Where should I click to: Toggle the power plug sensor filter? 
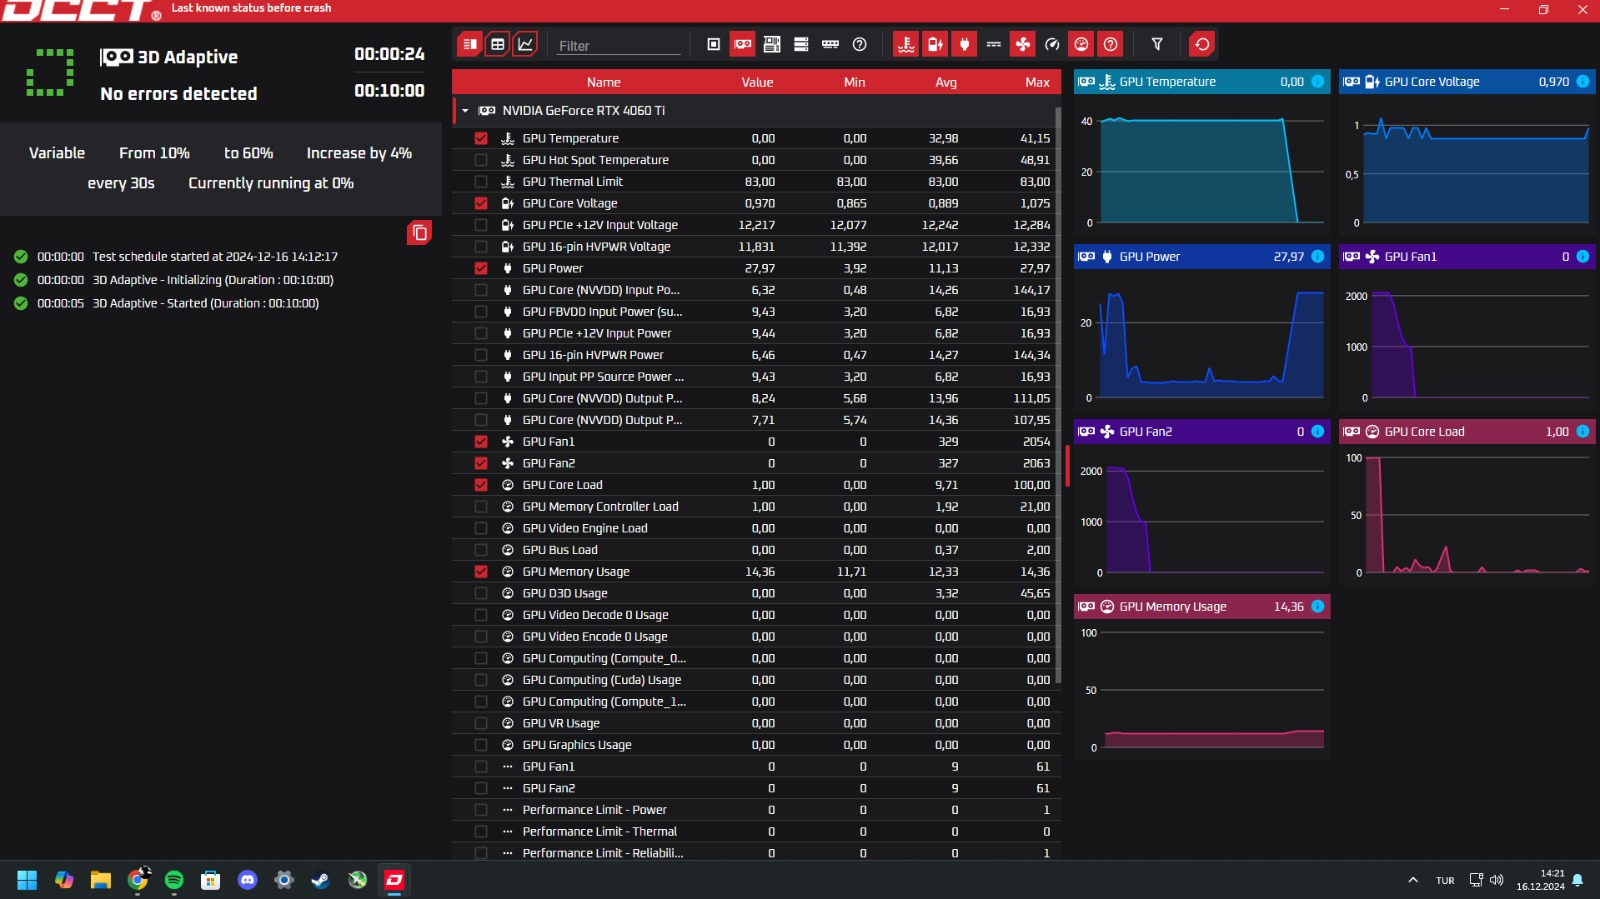[x=964, y=44]
